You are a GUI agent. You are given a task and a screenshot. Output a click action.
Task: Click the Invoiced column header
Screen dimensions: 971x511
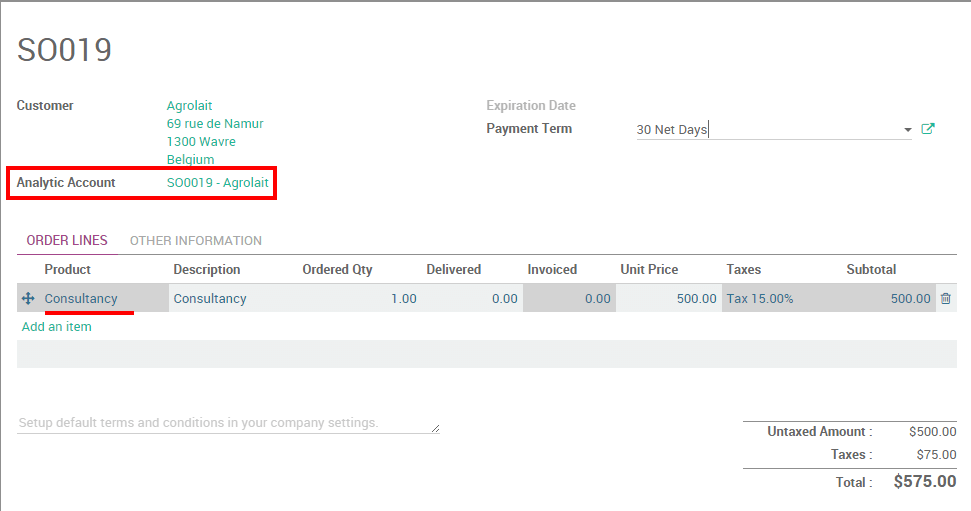click(552, 269)
